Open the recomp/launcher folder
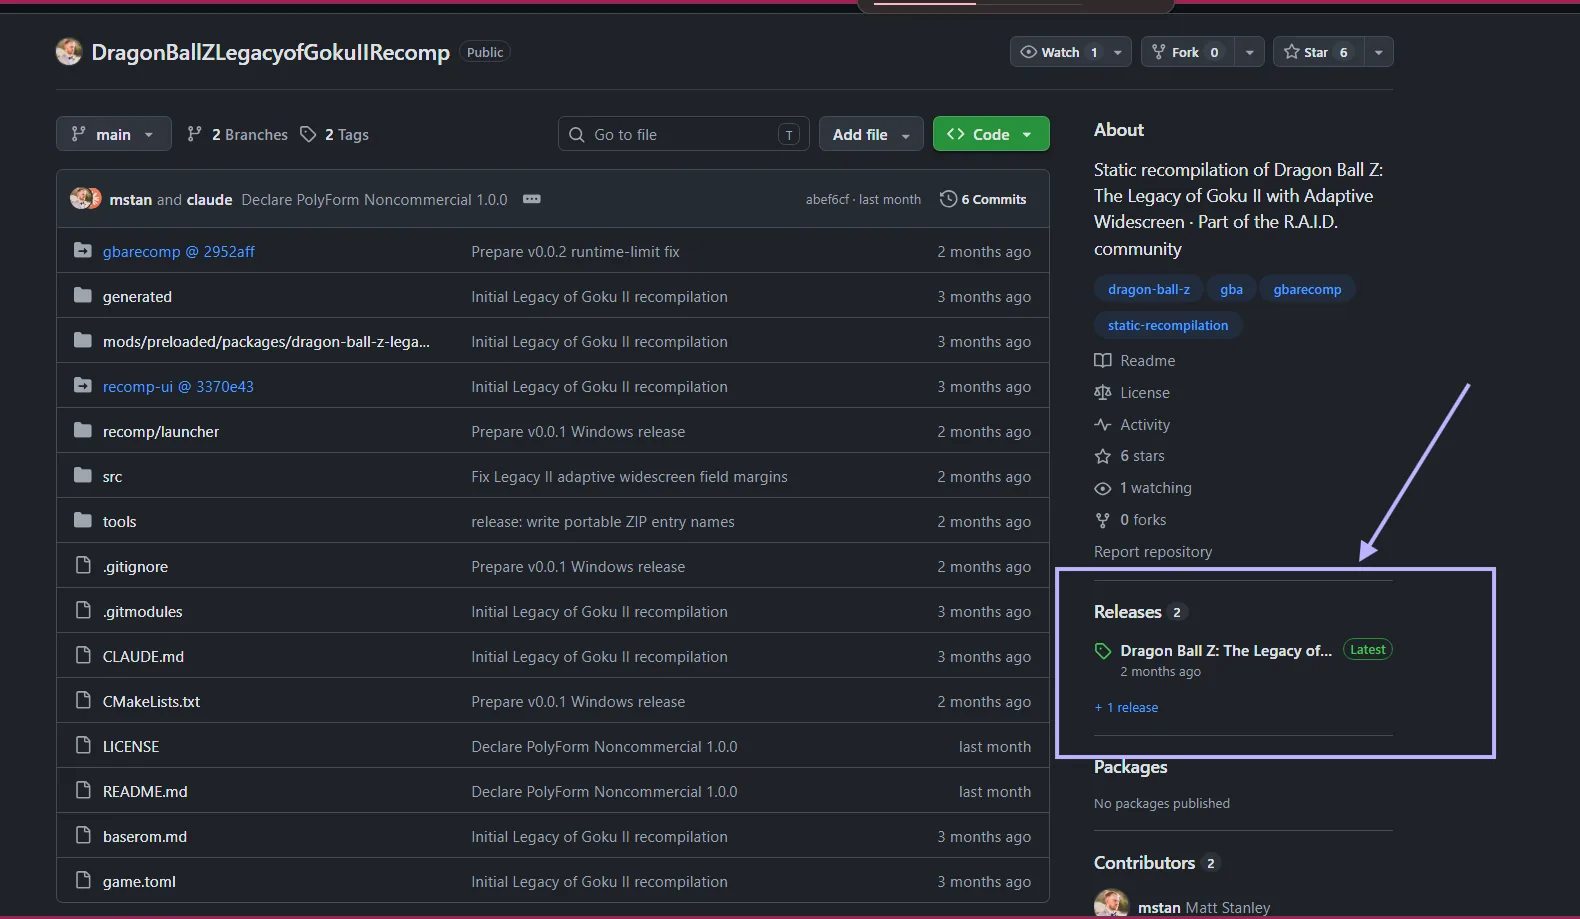1580x919 pixels. (161, 431)
